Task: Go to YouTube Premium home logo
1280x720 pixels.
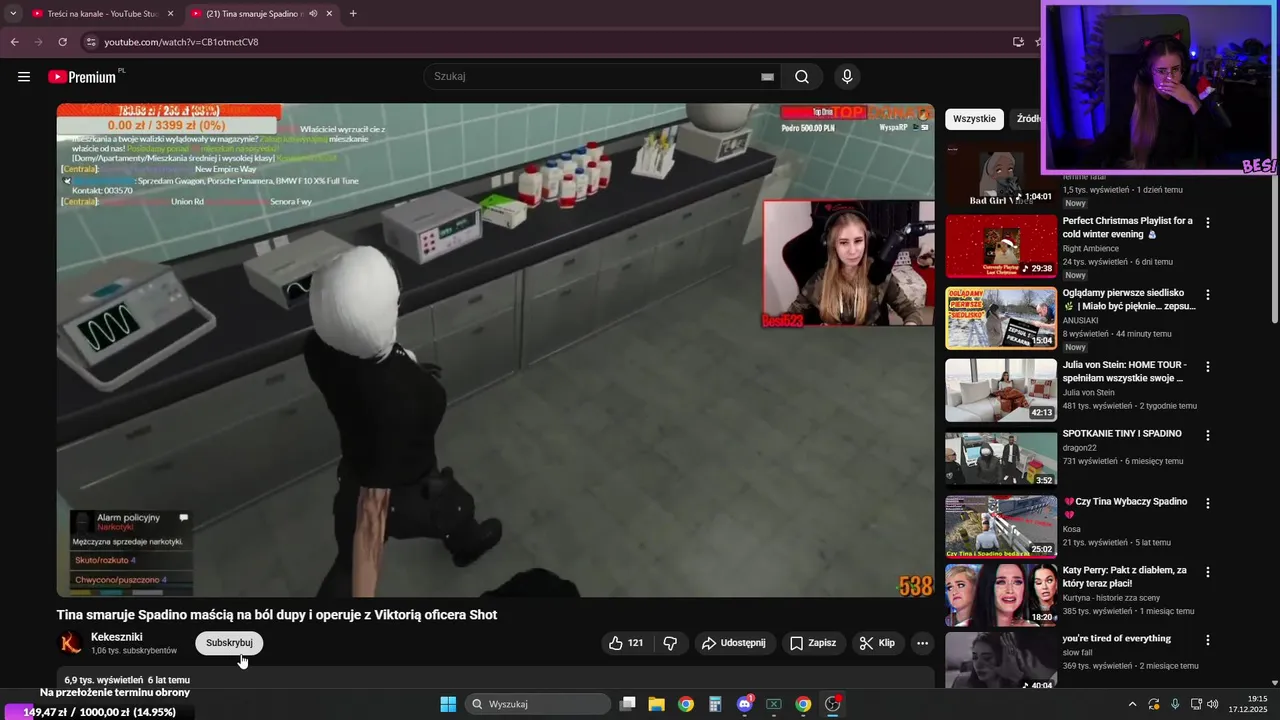Action: [x=84, y=77]
